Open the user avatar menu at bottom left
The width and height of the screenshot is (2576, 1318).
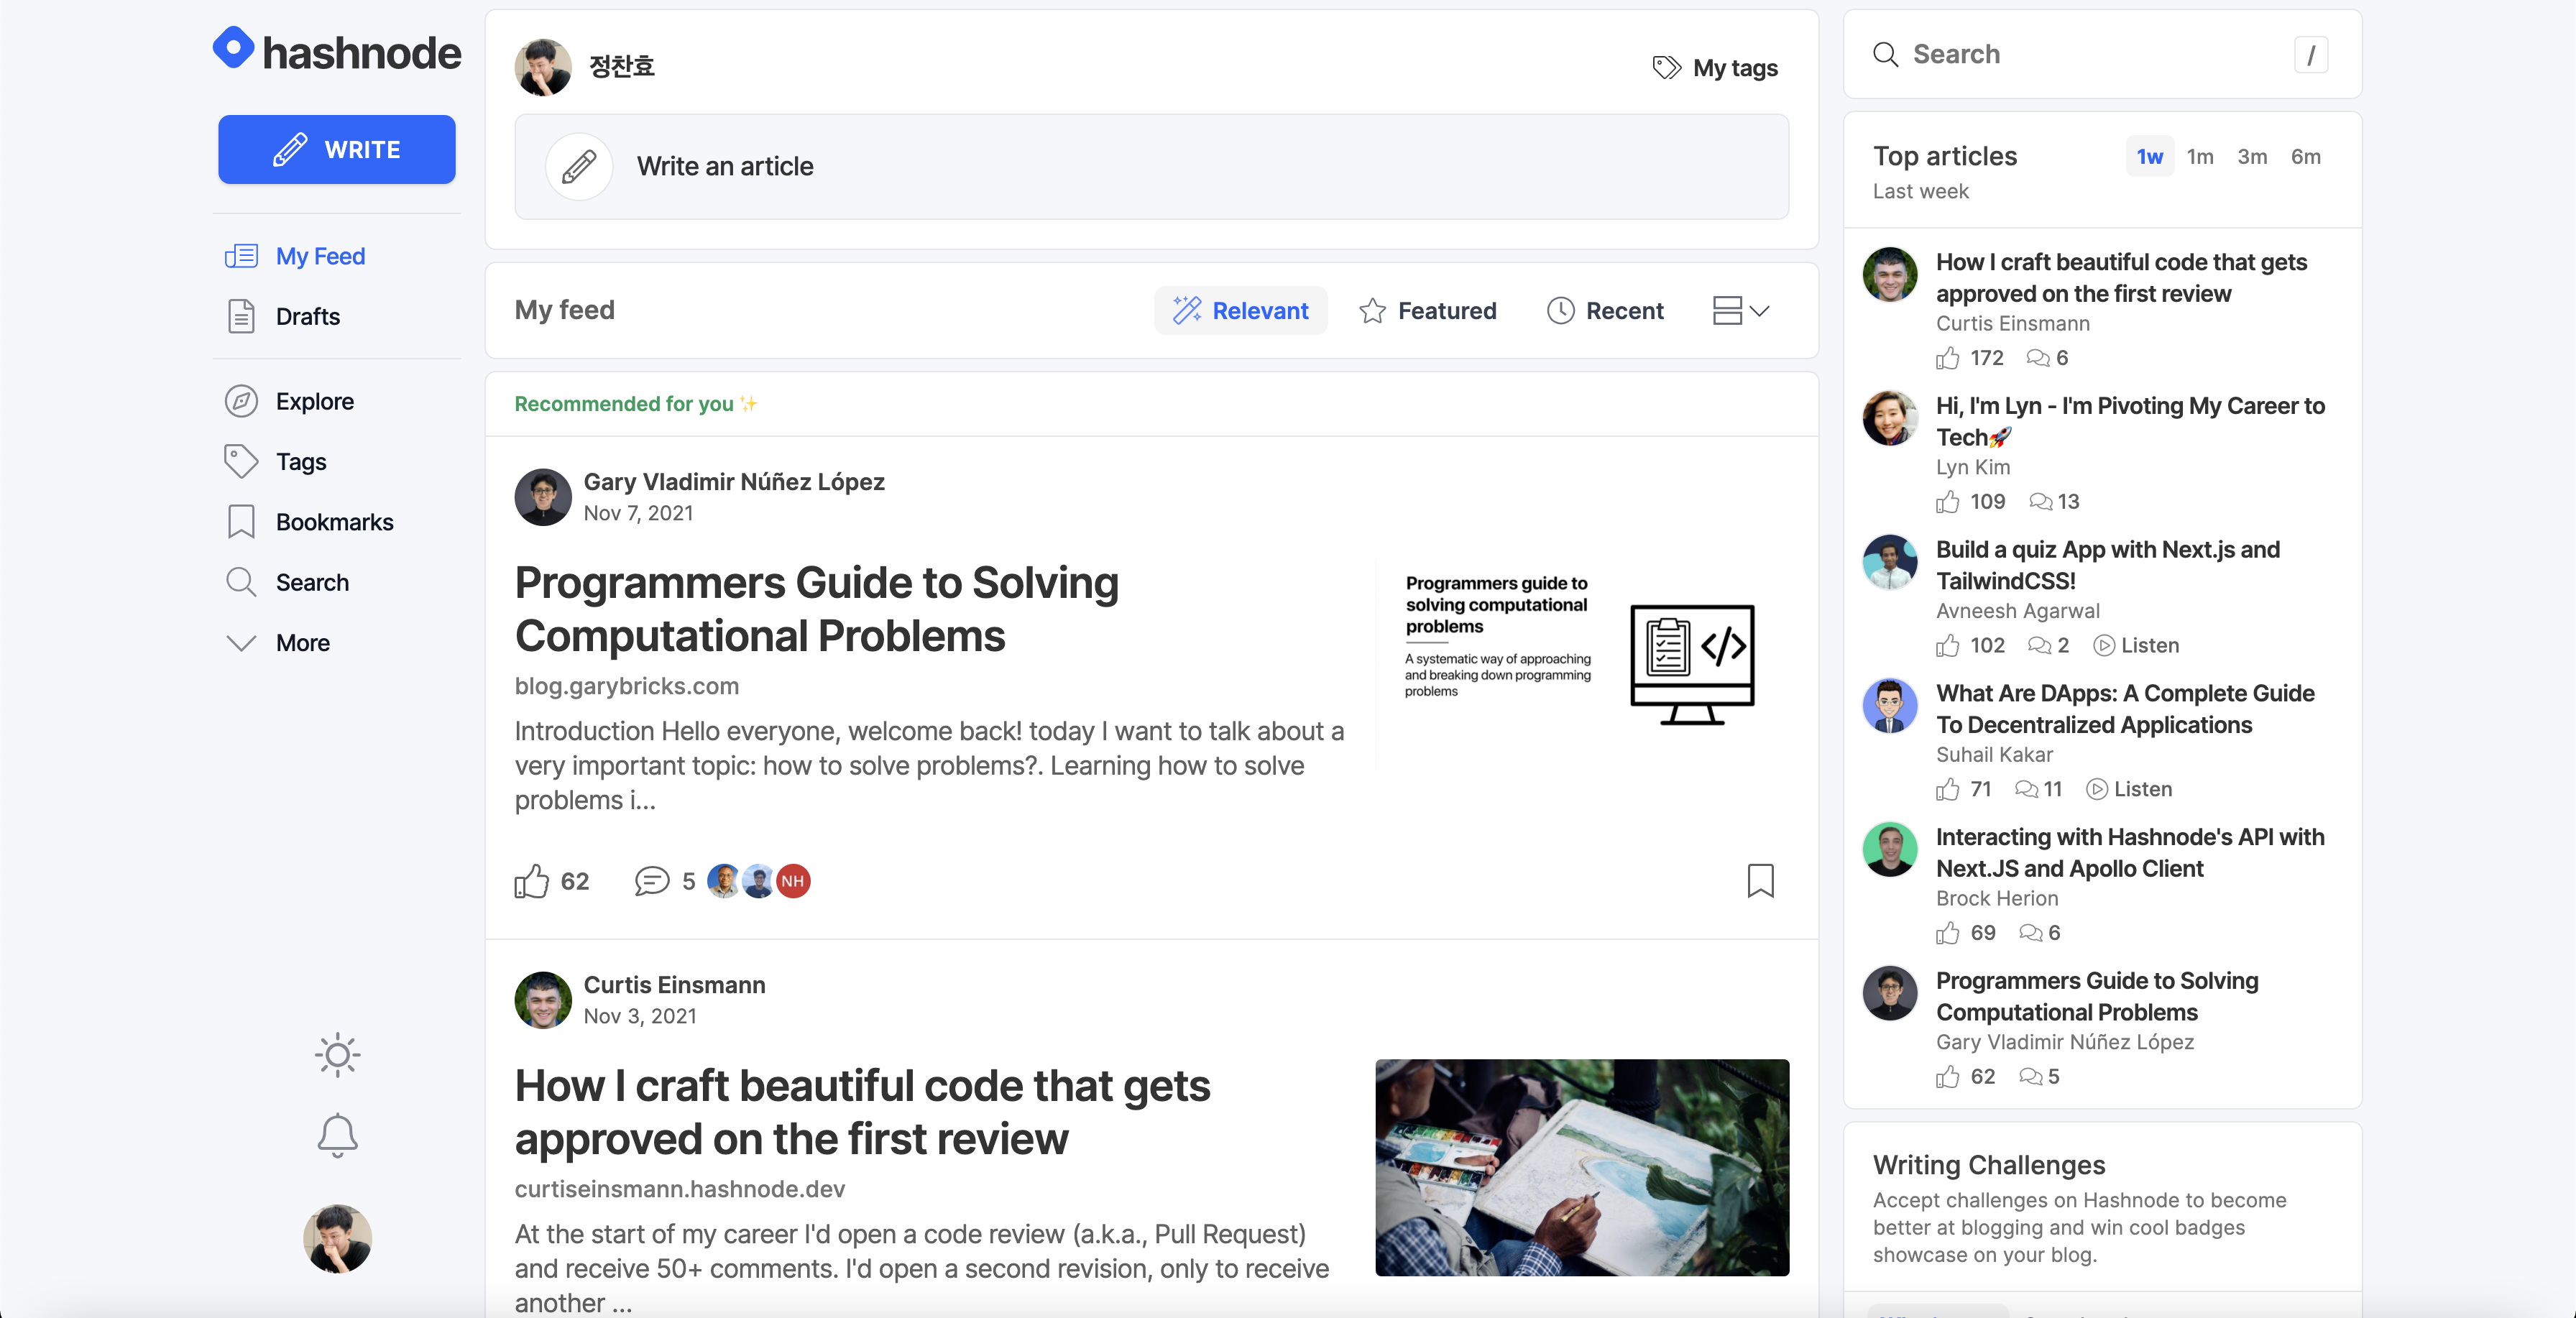pyautogui.click(x=337, y=1238)
